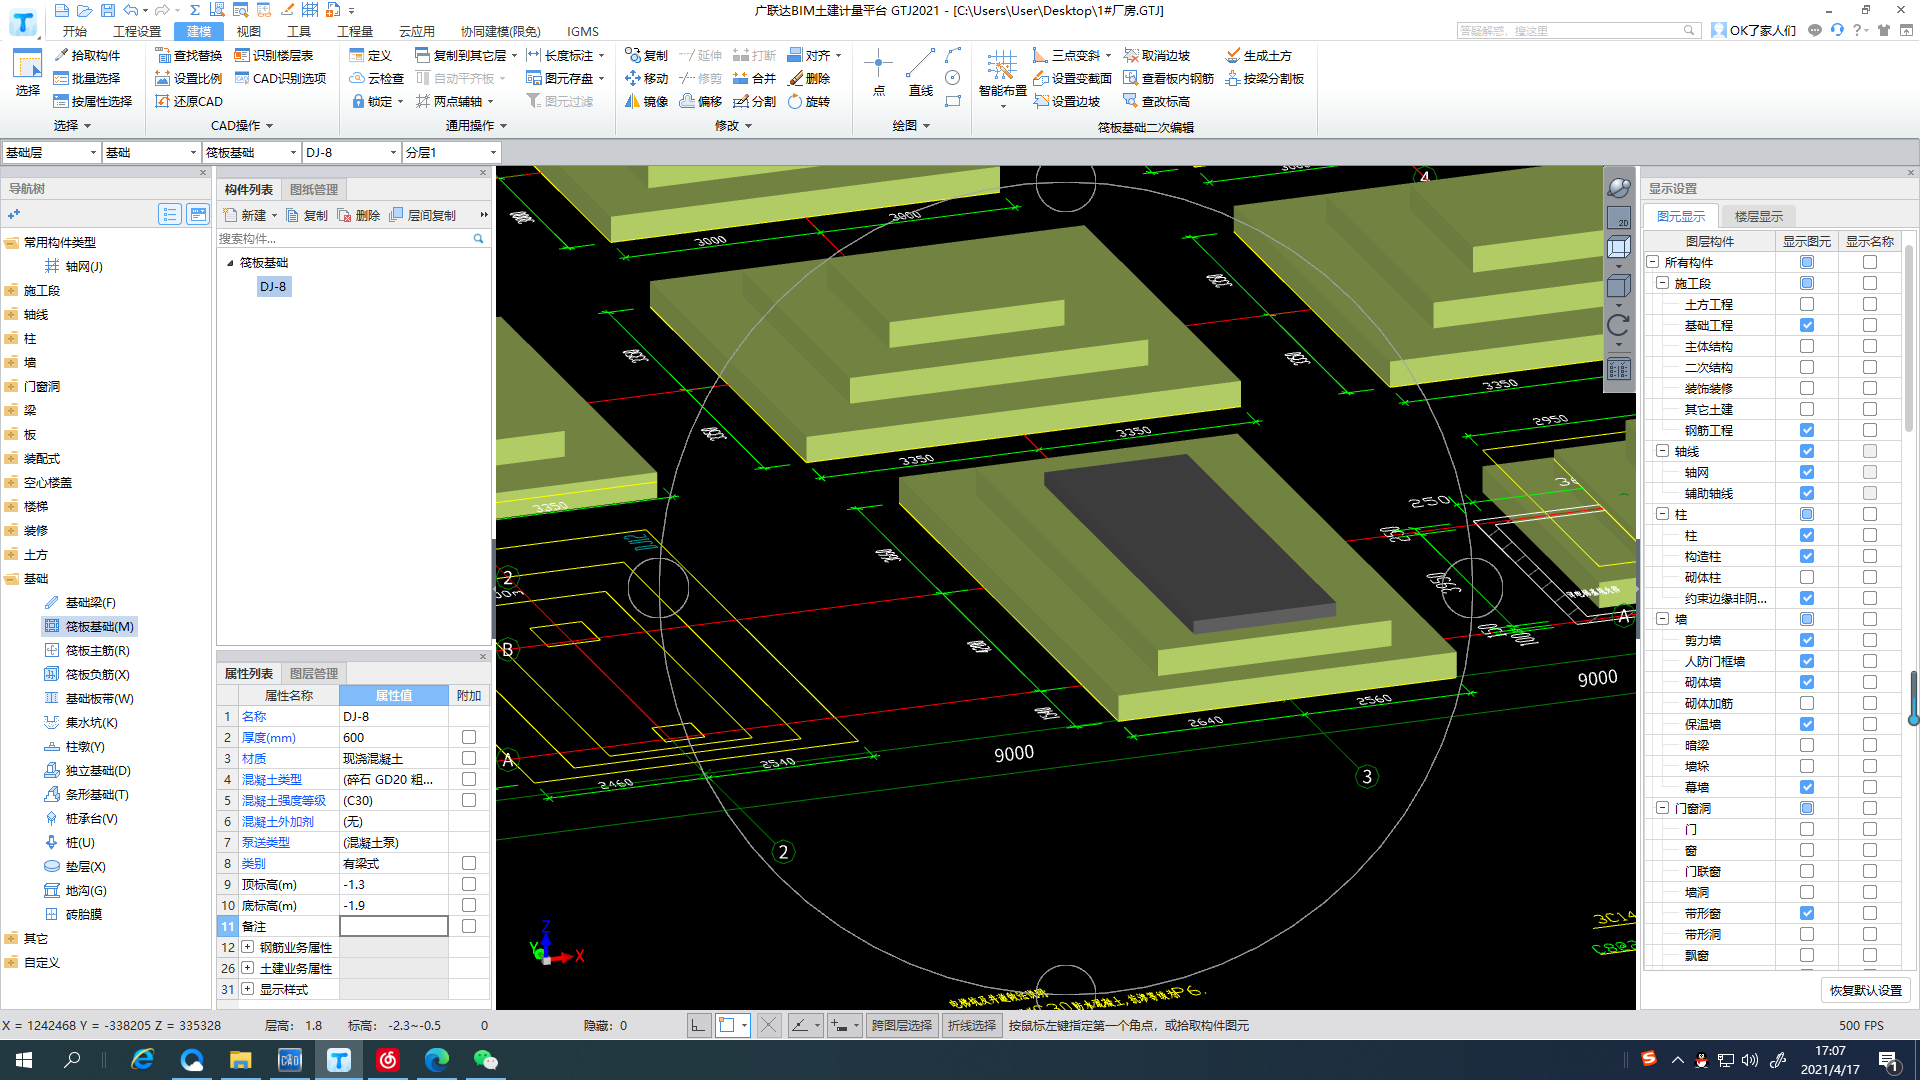Click the 云检查 tool

coord(376,78)
